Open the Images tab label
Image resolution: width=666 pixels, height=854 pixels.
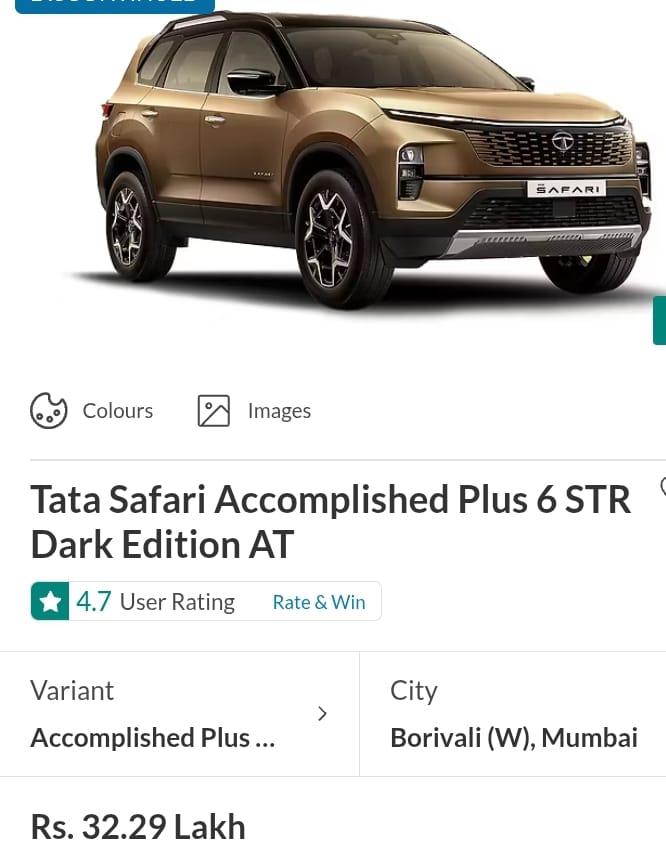point(279,411)
